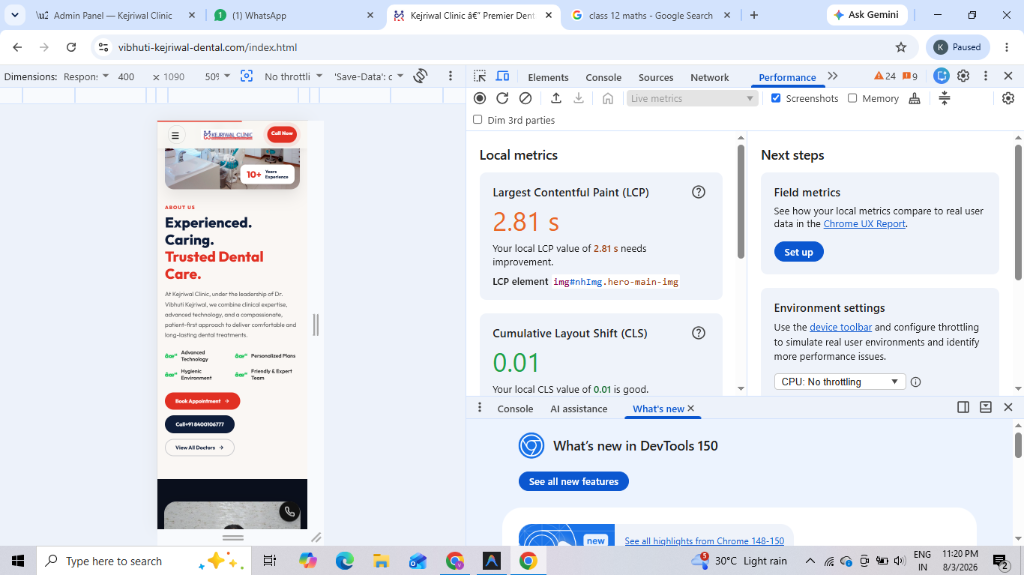
Task: Click See all new features button
Action: tap(573, 481)
